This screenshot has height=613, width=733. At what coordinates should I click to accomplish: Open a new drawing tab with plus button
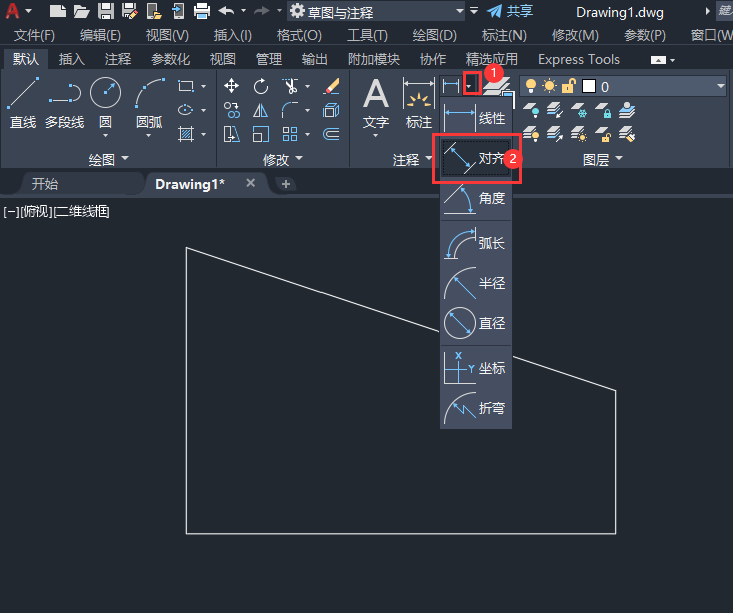coord(286,184)
